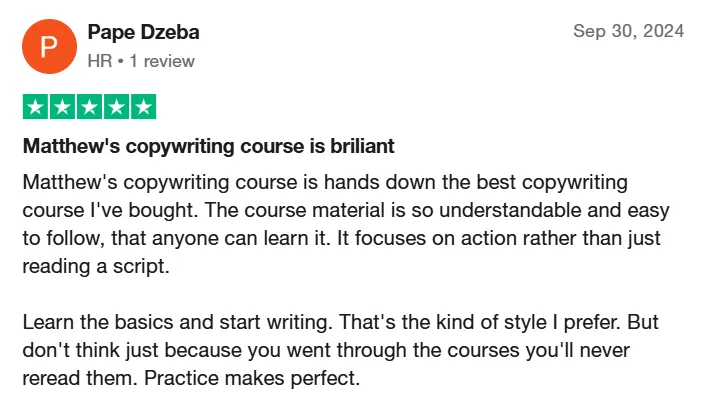Screen dimensions: 707x412
Task: Click the Sep 30, 2024 review date
Action: click(x=629, y=31)
